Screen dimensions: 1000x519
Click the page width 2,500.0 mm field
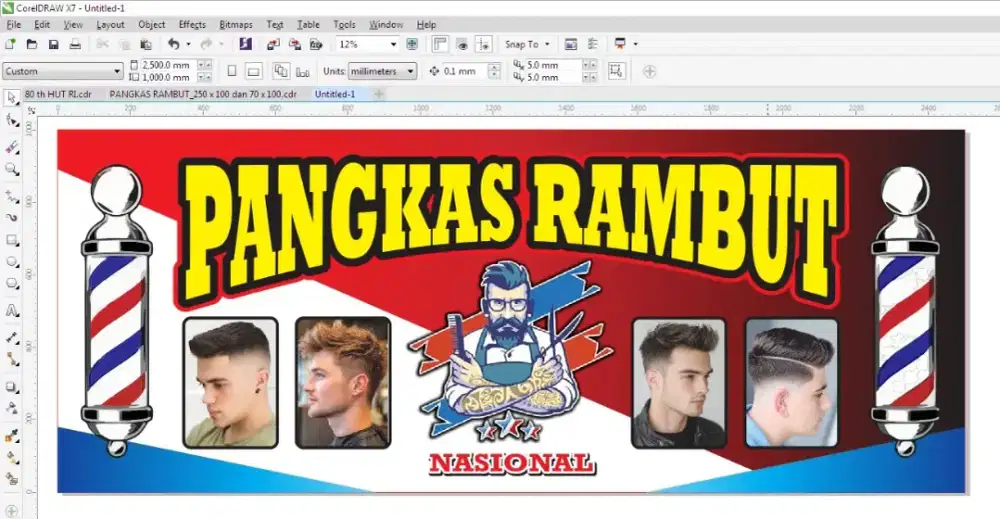coord(166,65)
